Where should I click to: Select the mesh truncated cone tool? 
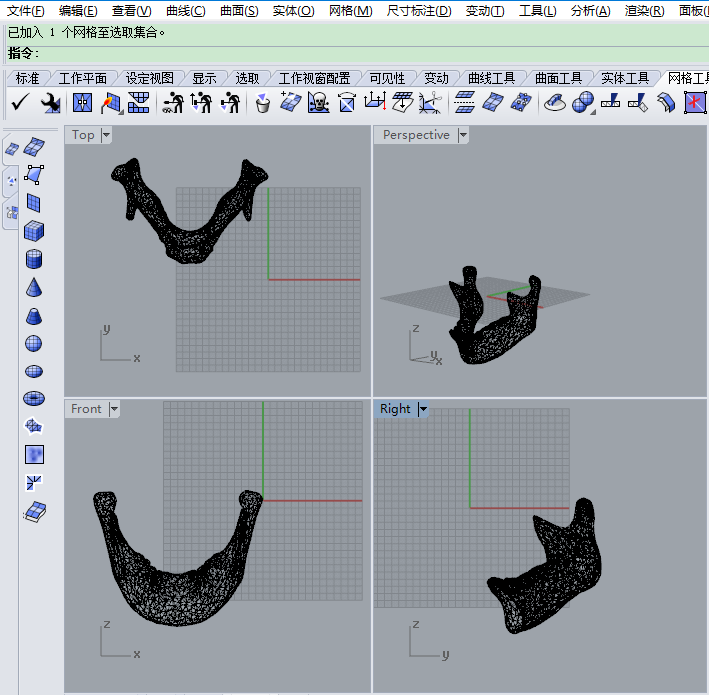[x=34, y=316]
